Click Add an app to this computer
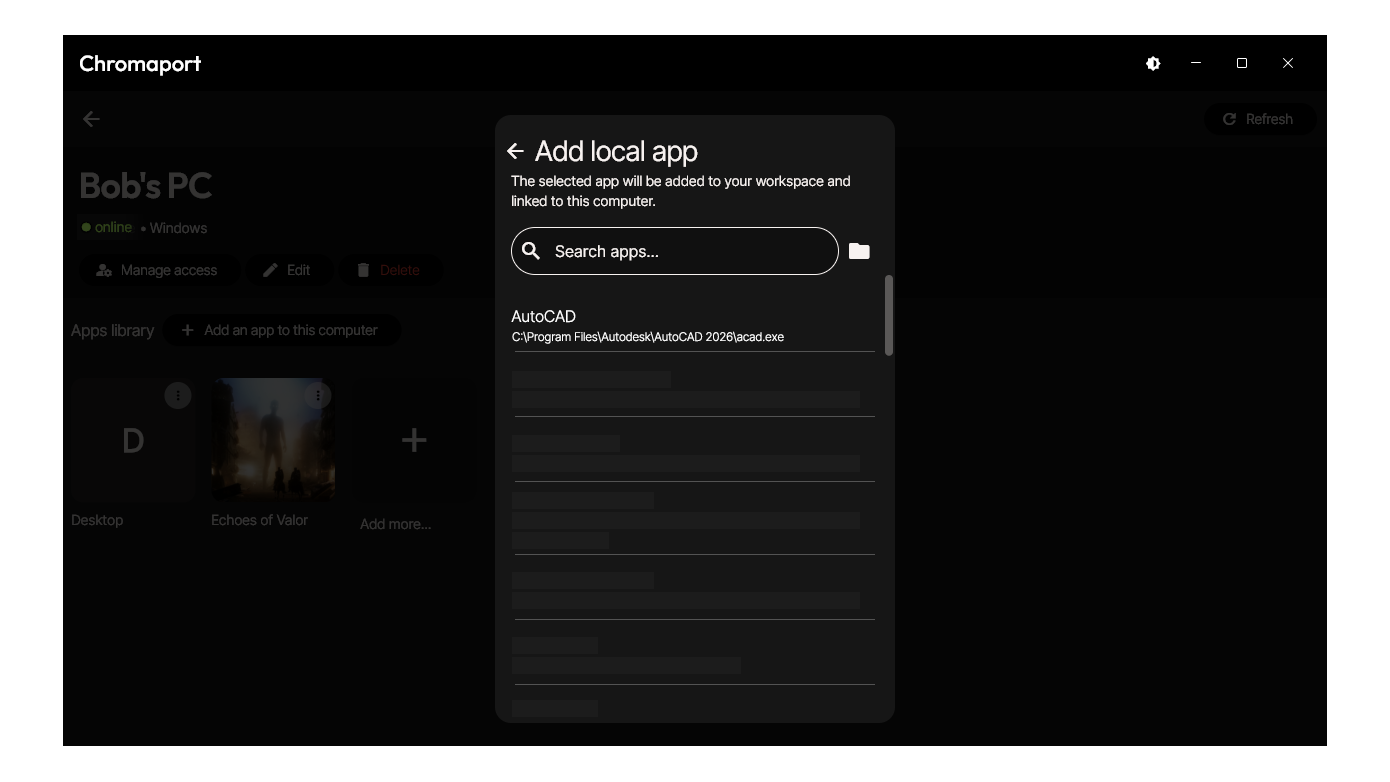The width and height of the screenshot is (1390, 782). coord(280,330)
